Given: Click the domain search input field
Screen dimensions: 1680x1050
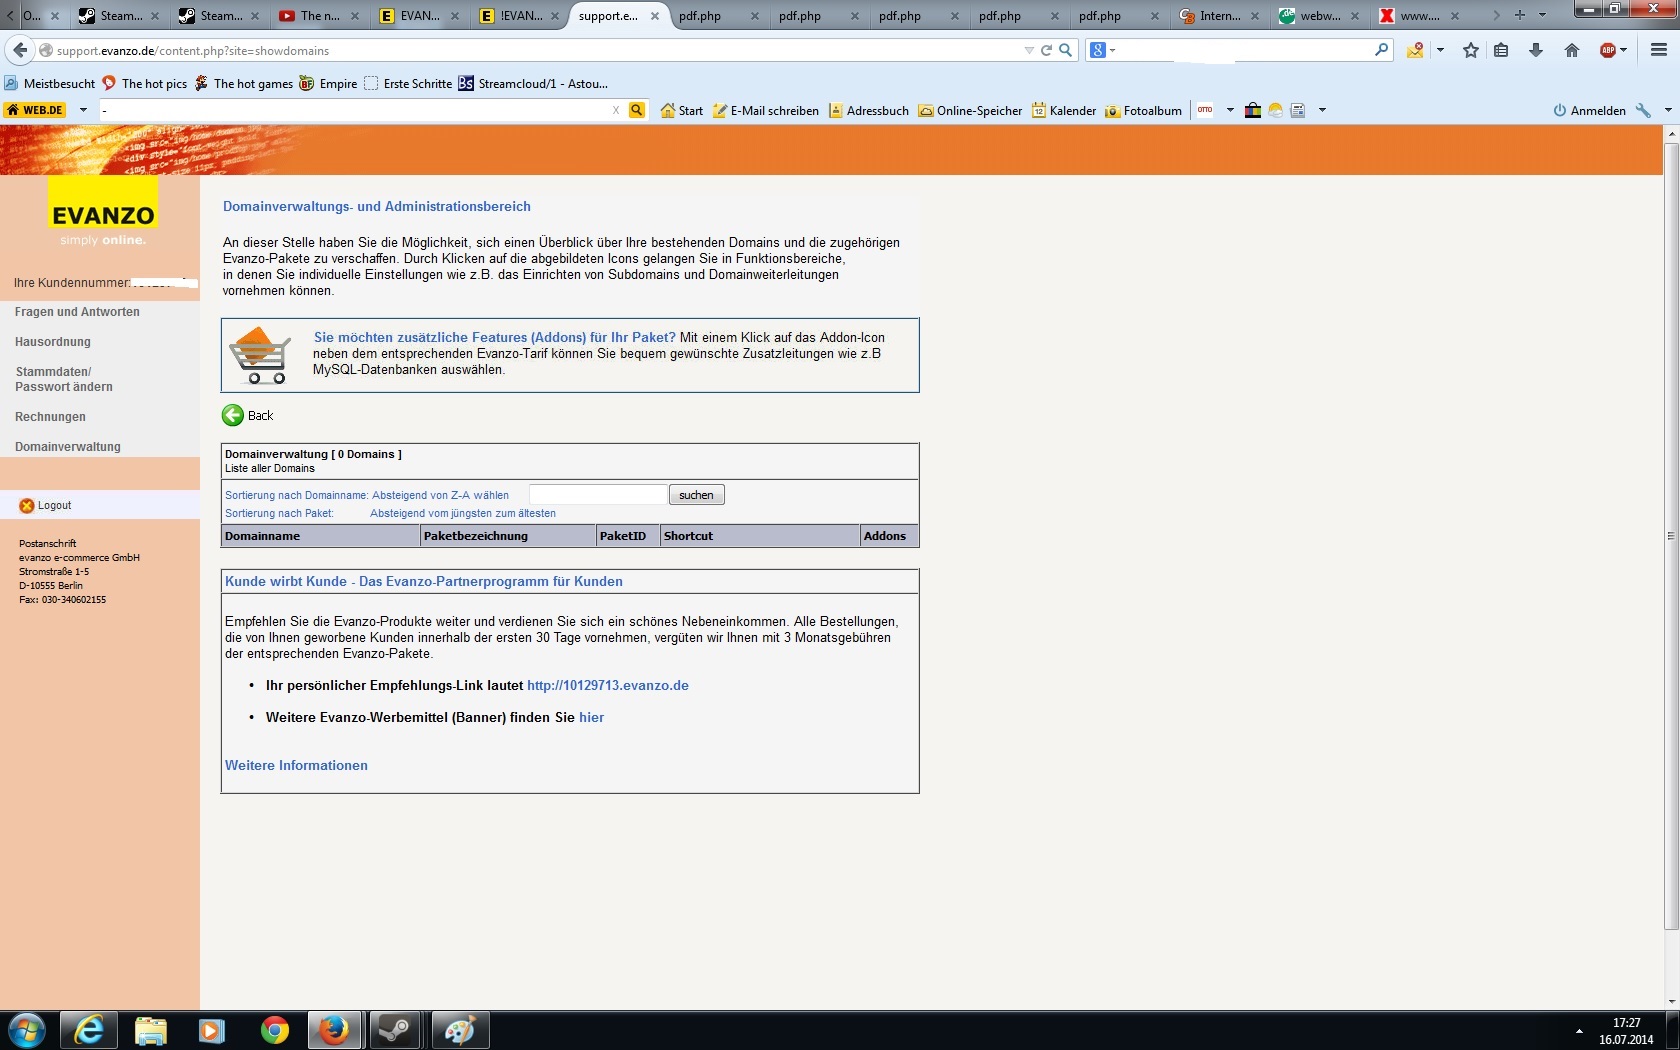Looking at the screenshot, I should [598, 495].
